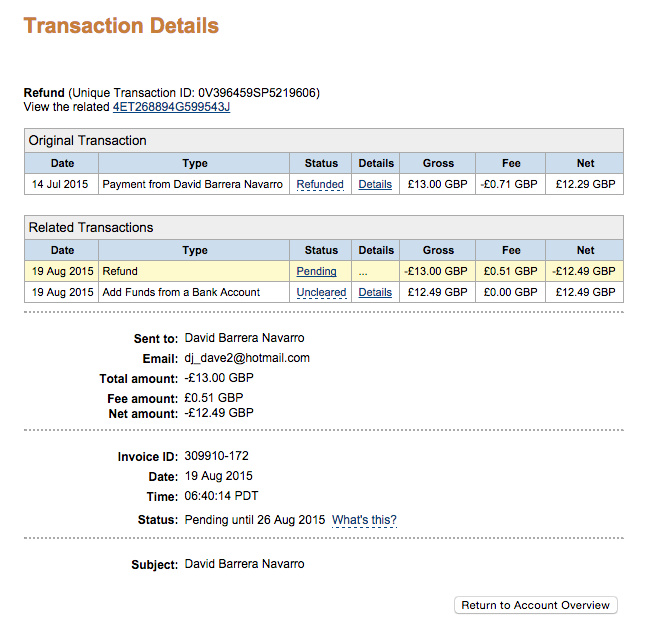Click the "What's this?" help link

(x=364, y=520)
